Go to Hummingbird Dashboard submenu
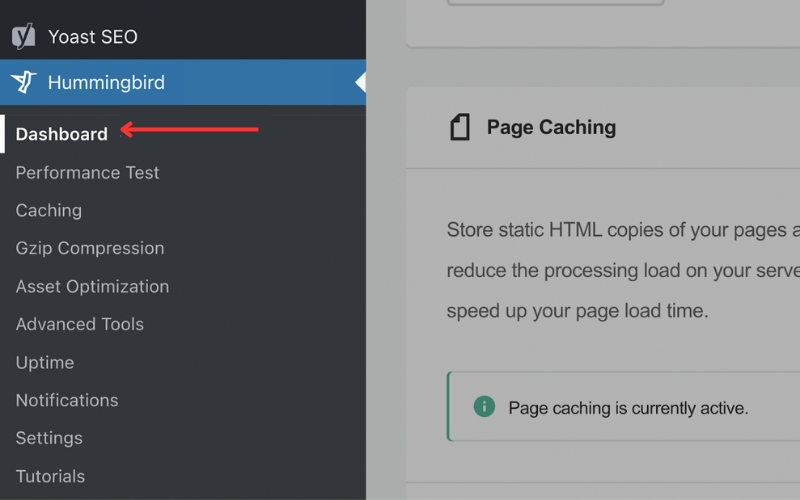The width and height of the screenshot is (800, 500). click(x=62, y=134)
